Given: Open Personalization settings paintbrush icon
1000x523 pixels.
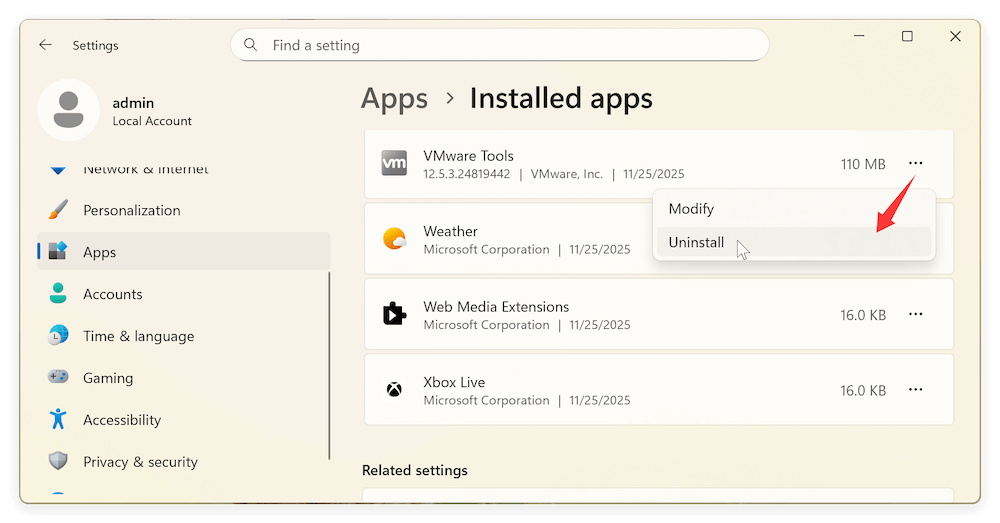Looking at the screenshot, I should 58,210.
